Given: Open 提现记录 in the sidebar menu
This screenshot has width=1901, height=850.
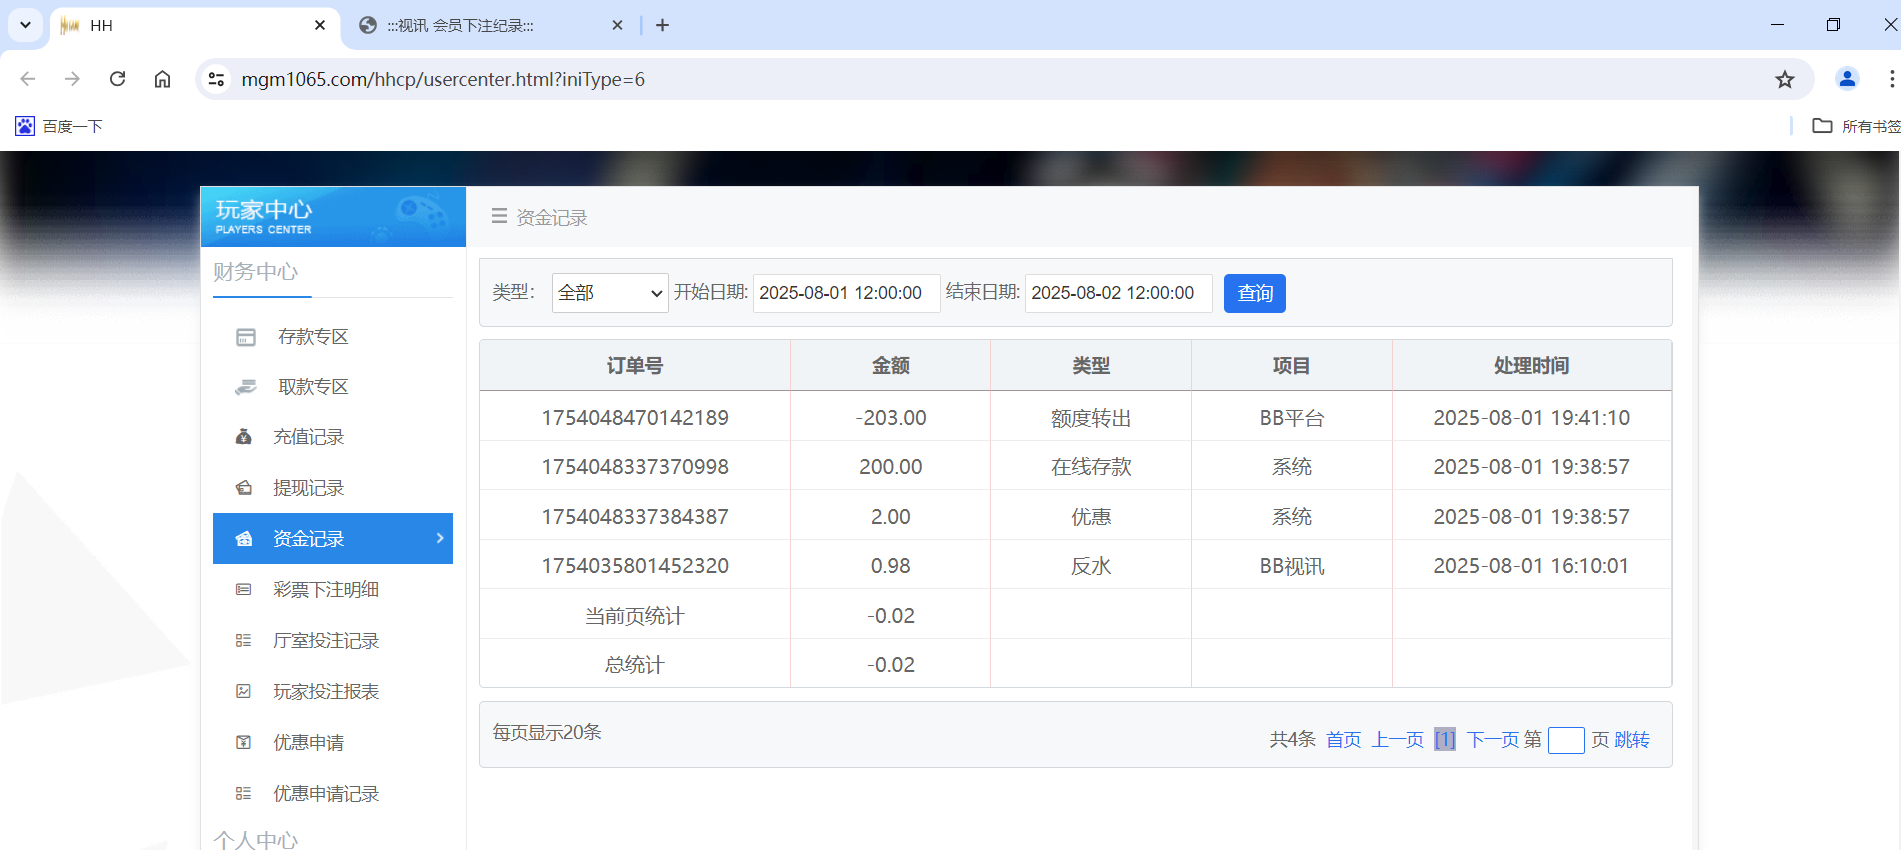Looking at the screenshot, I should click(x=308, y=488).
